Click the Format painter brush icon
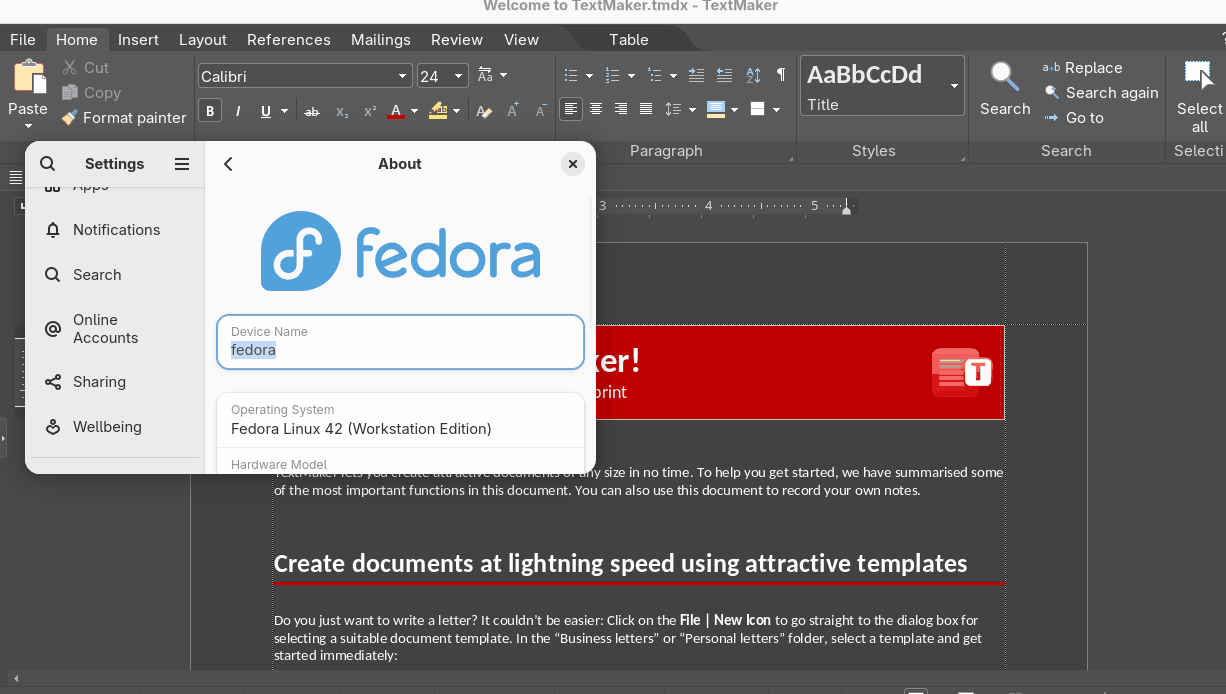Image resolution: width=1226 pixels, height=694 pixels. click(x=69, y=118)
